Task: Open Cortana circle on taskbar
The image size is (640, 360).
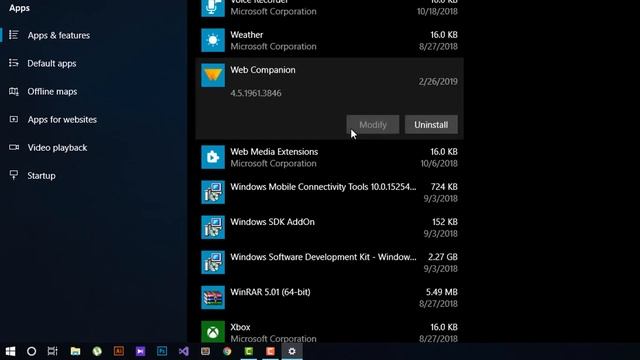Action: [x=31, y=351]
